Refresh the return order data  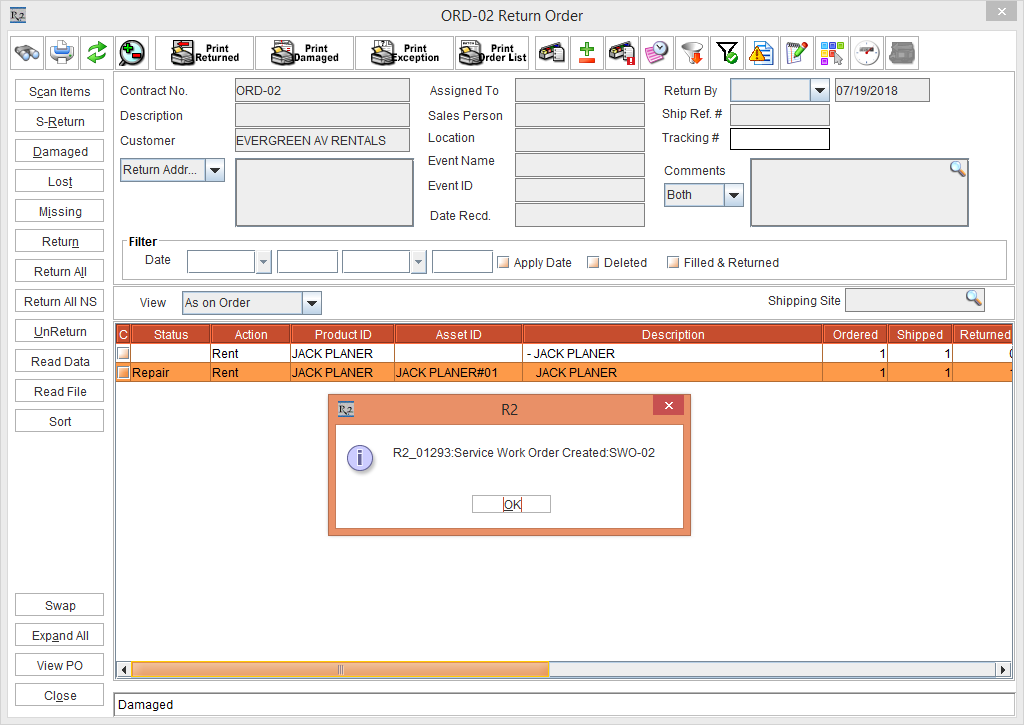click(x=96, y=52)
